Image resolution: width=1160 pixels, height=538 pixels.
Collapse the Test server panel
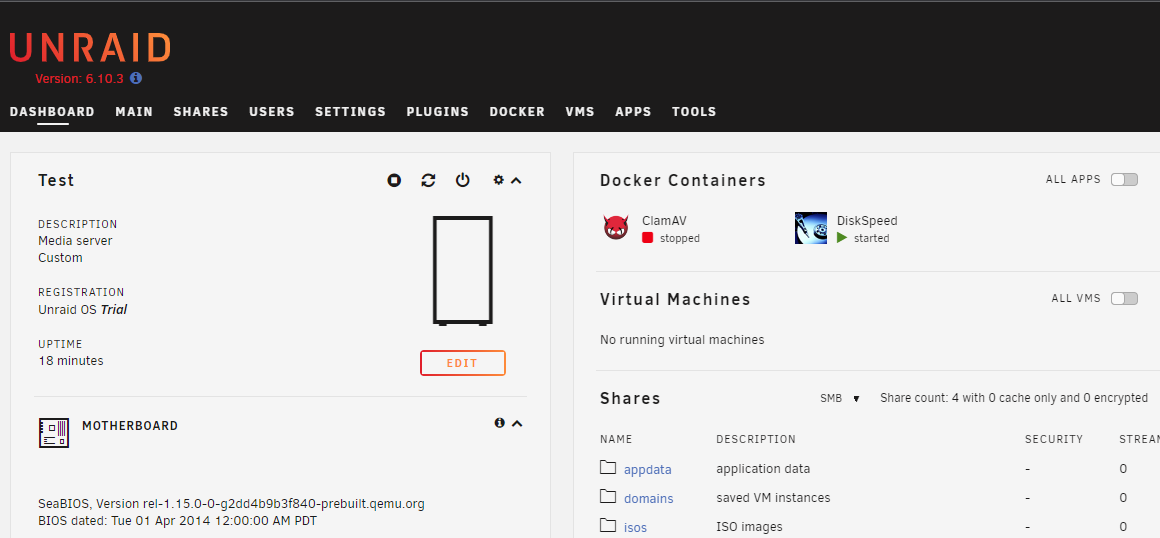(x=516, y=180)
